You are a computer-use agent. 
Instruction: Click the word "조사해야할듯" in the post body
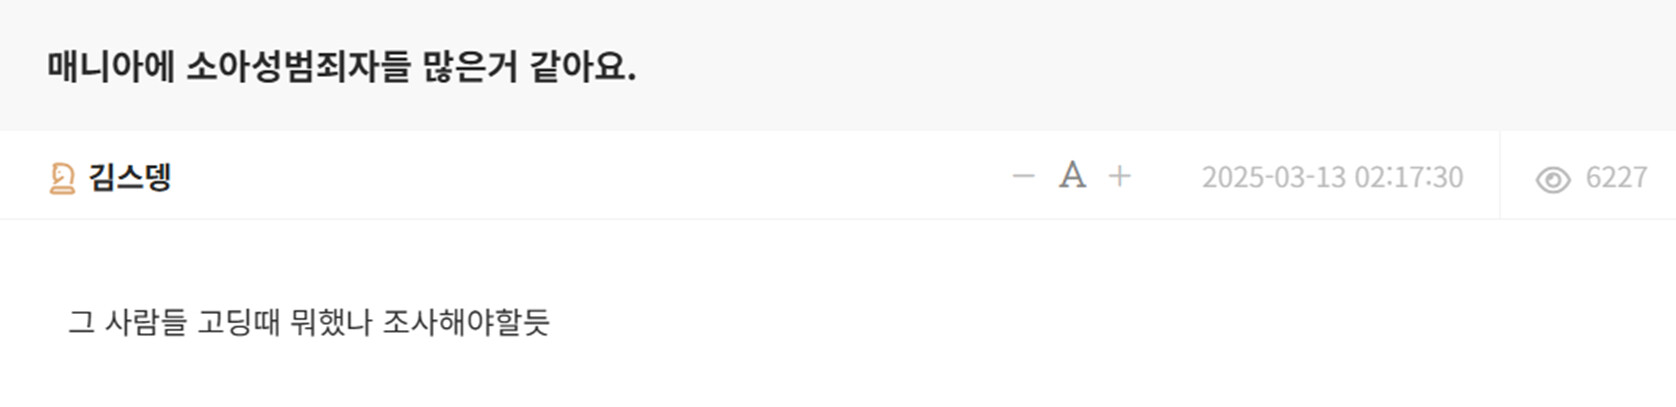coord(466,322)
